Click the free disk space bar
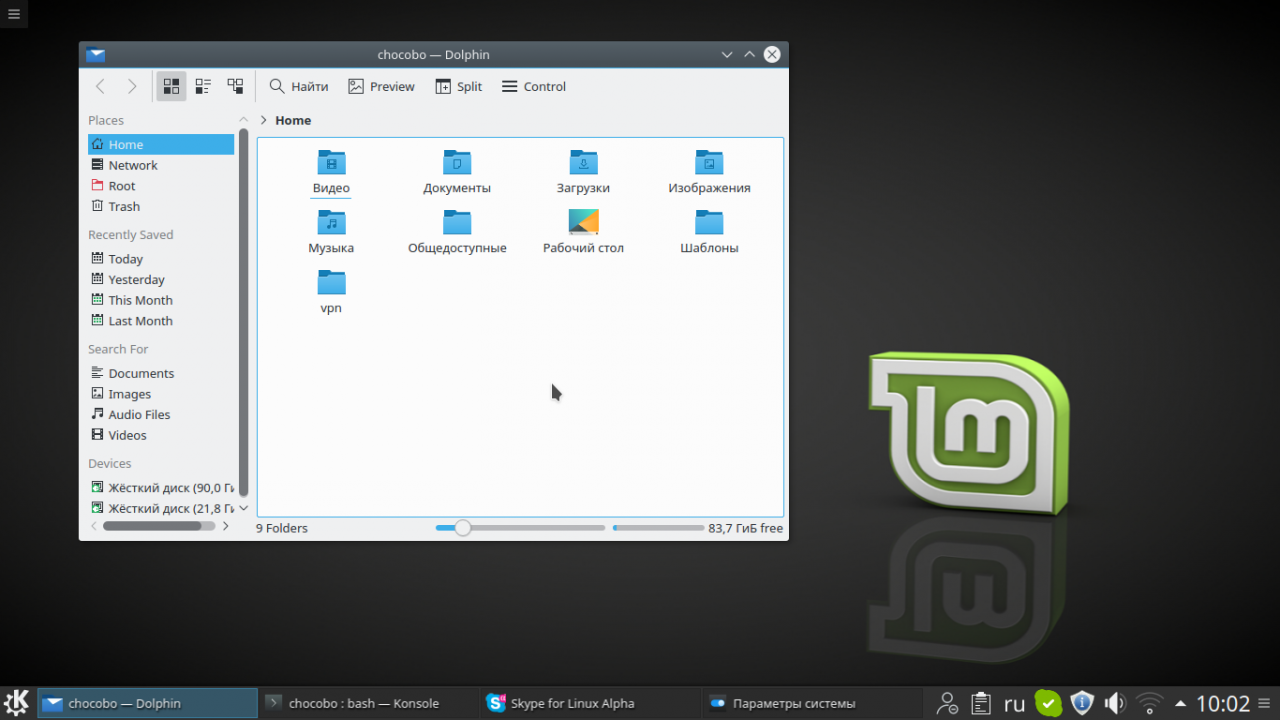 pos(659,528)
